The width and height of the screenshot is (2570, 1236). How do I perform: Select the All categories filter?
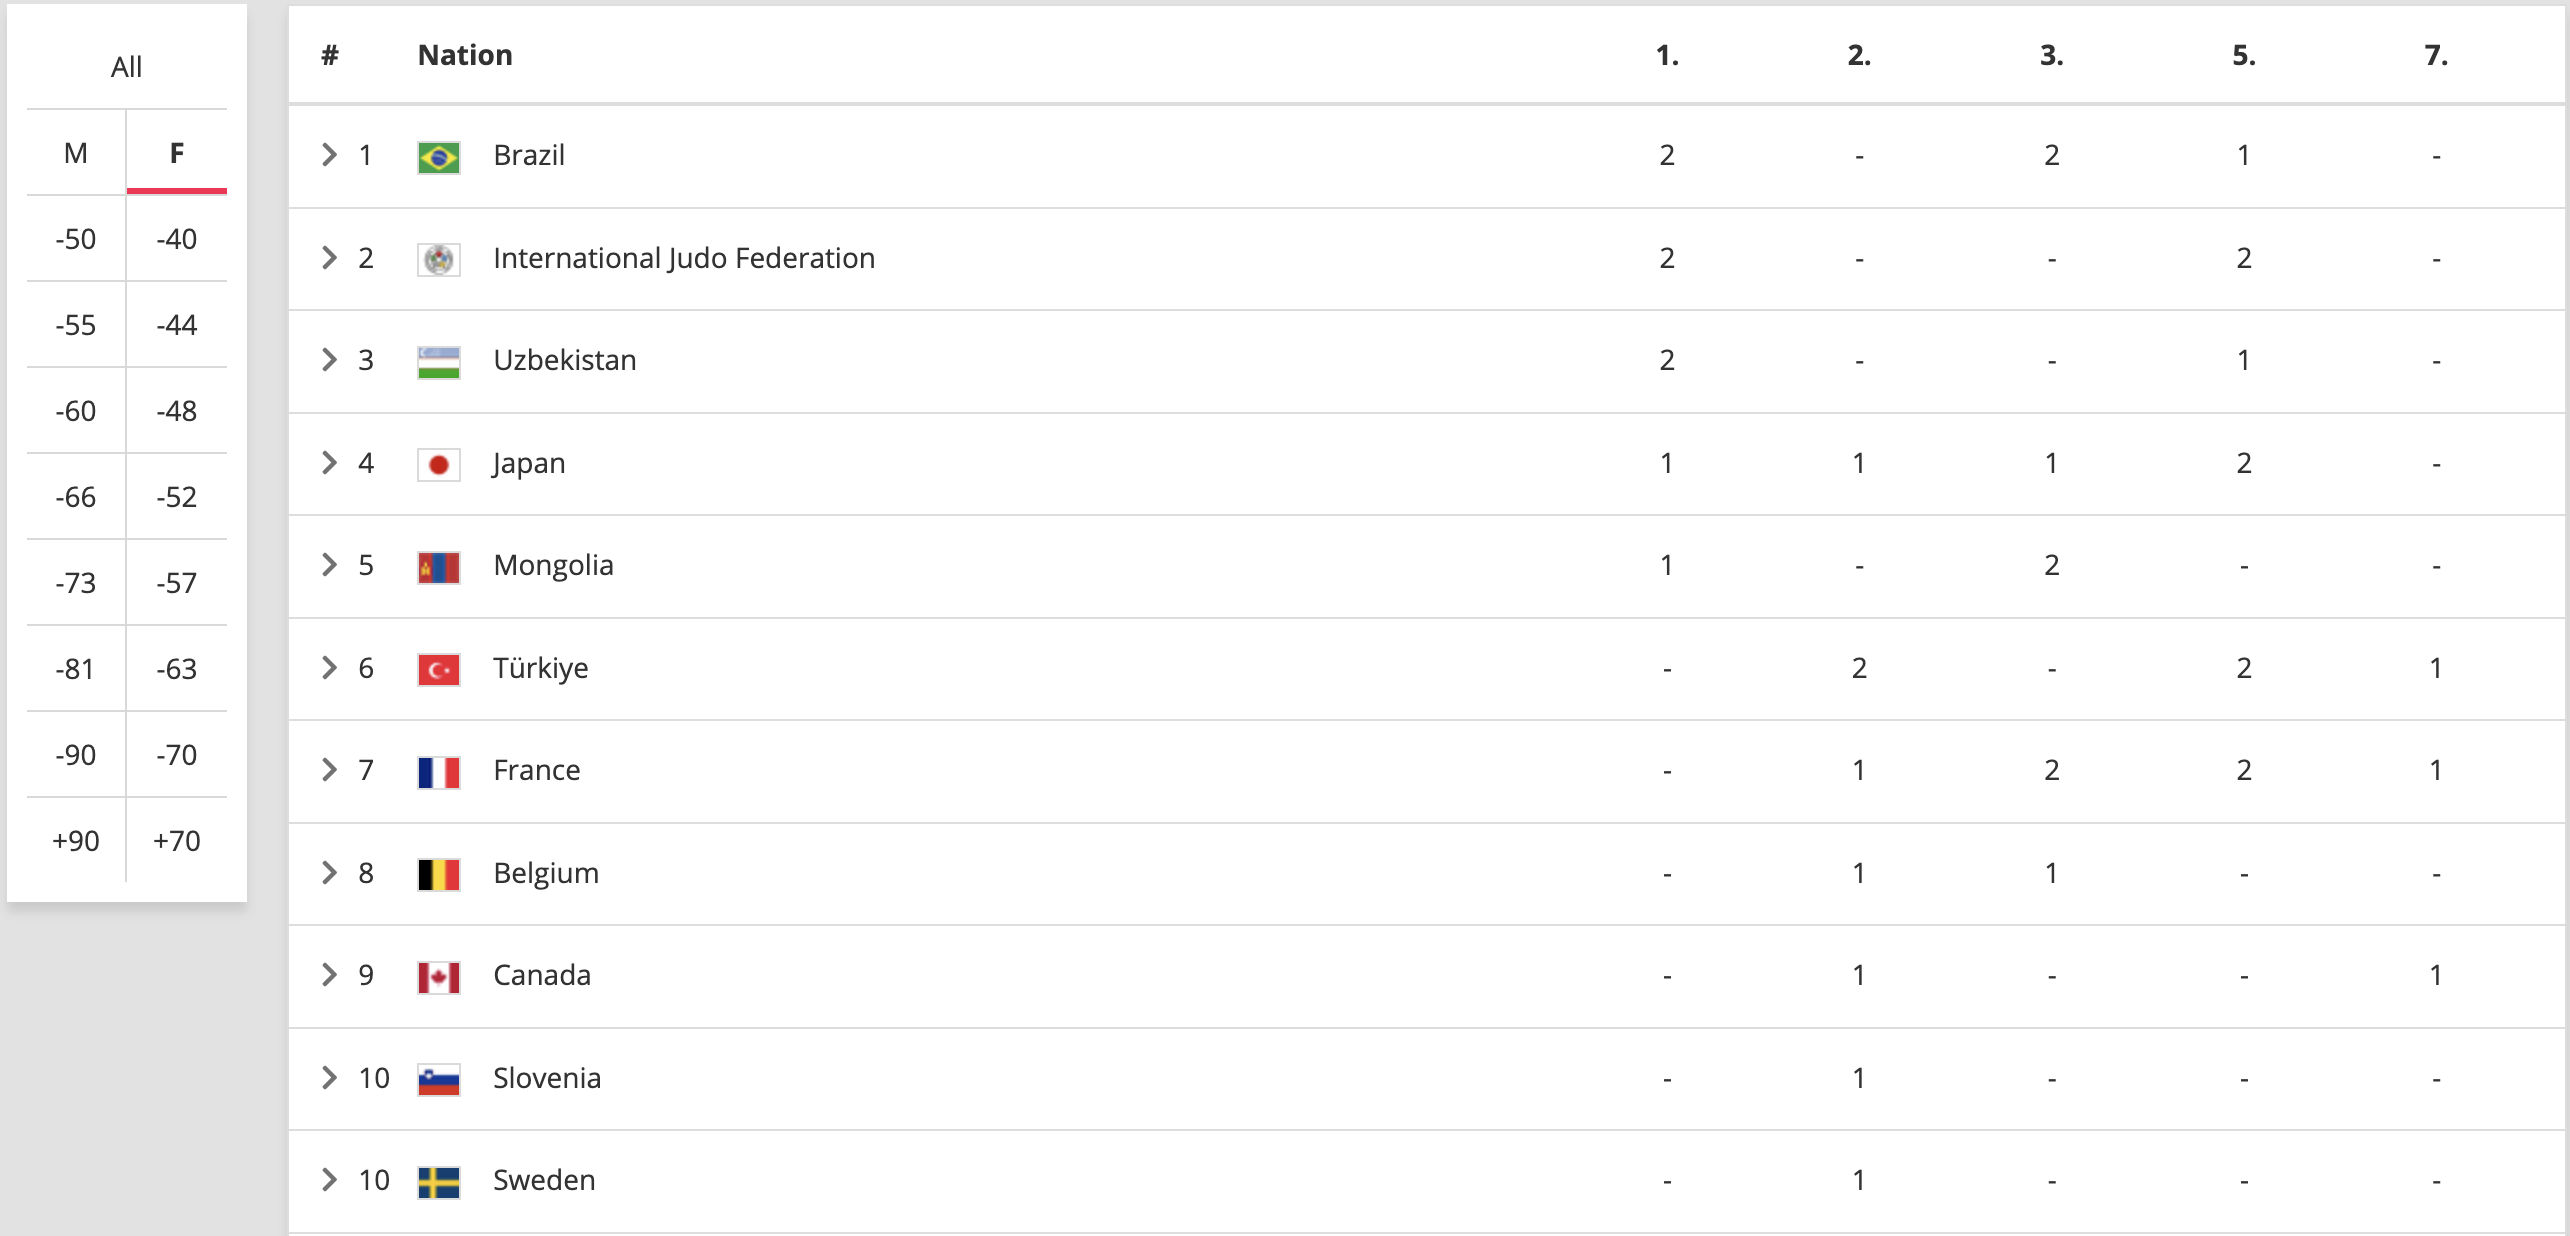click(127, 67)
